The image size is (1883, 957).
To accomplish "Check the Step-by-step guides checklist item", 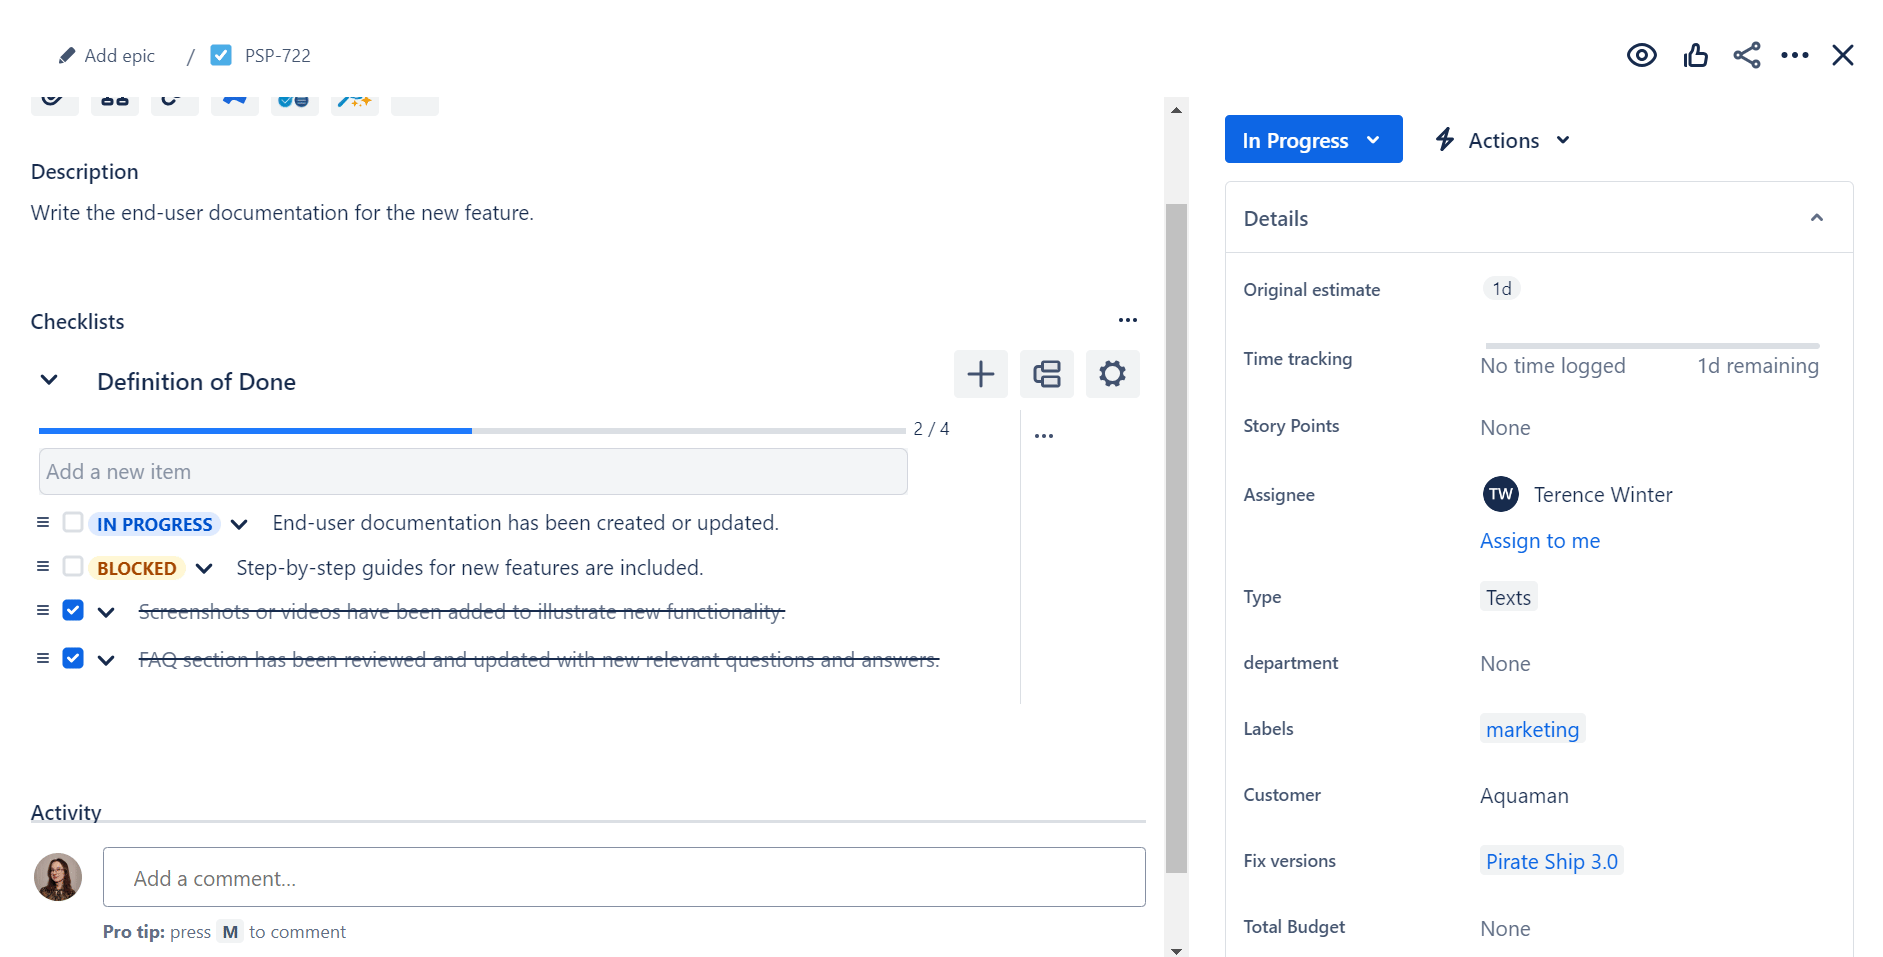I will [x=72, y=566].
